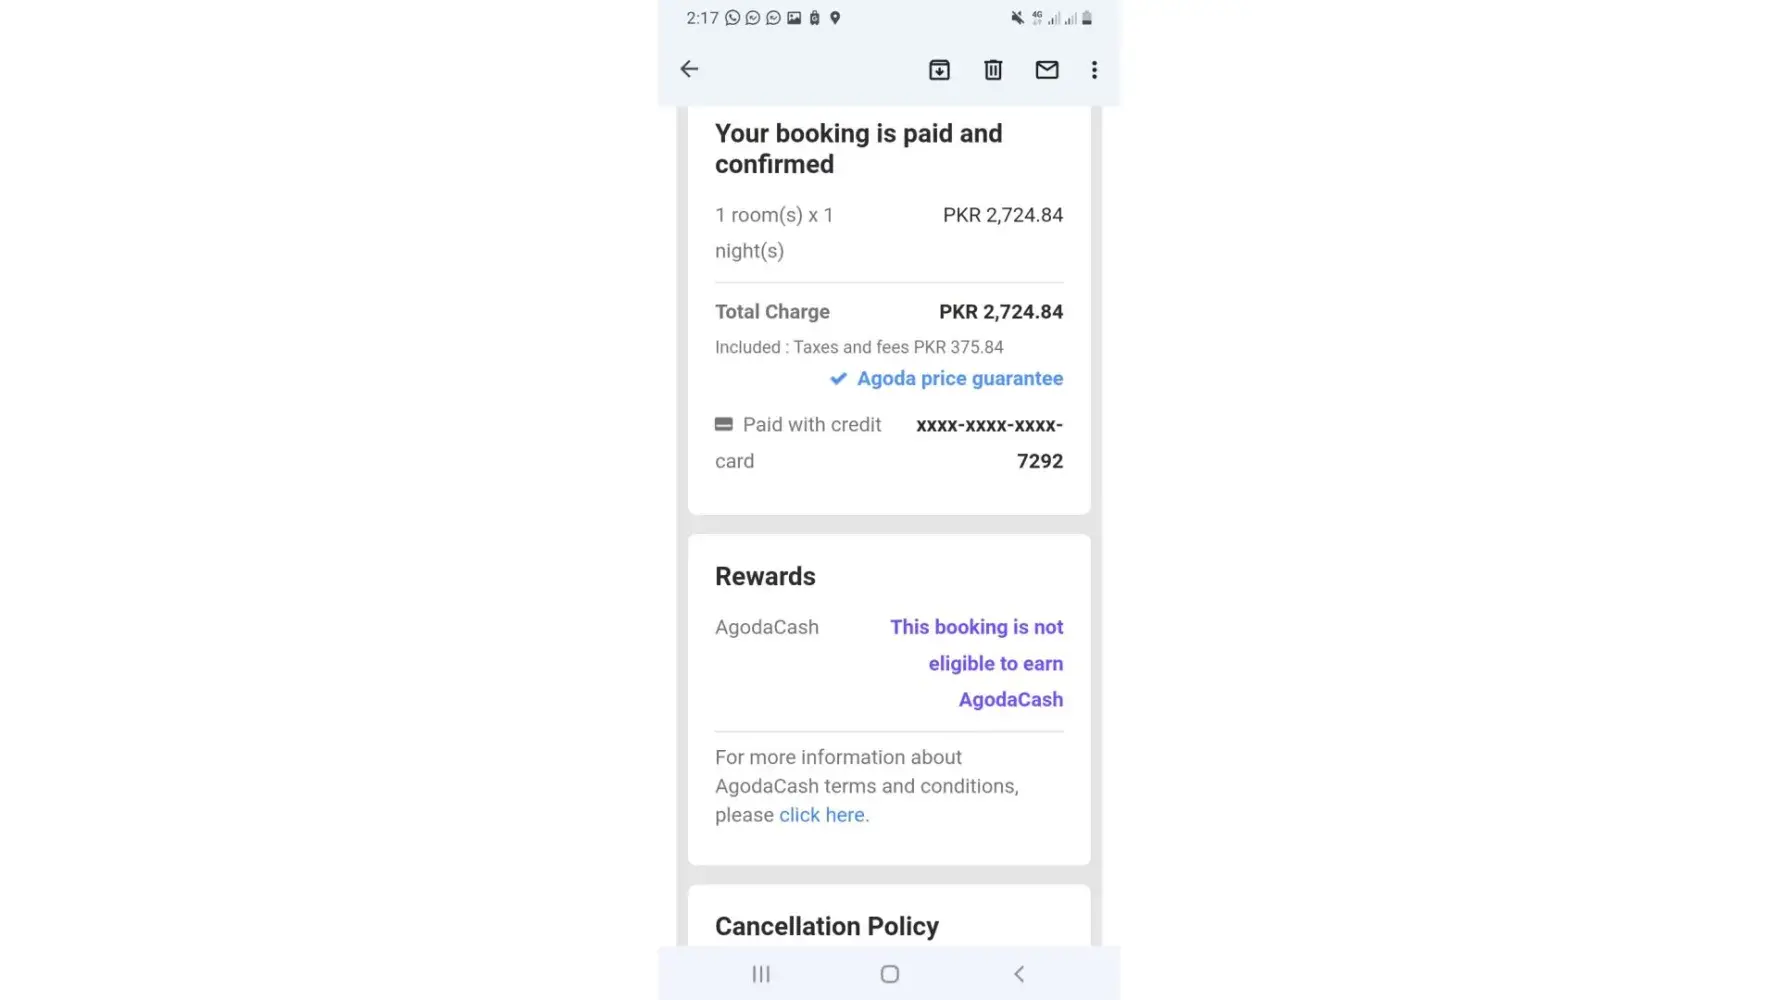Archive this booking email
This screenshot has width=1778, height=1000.
click(939, 70)
